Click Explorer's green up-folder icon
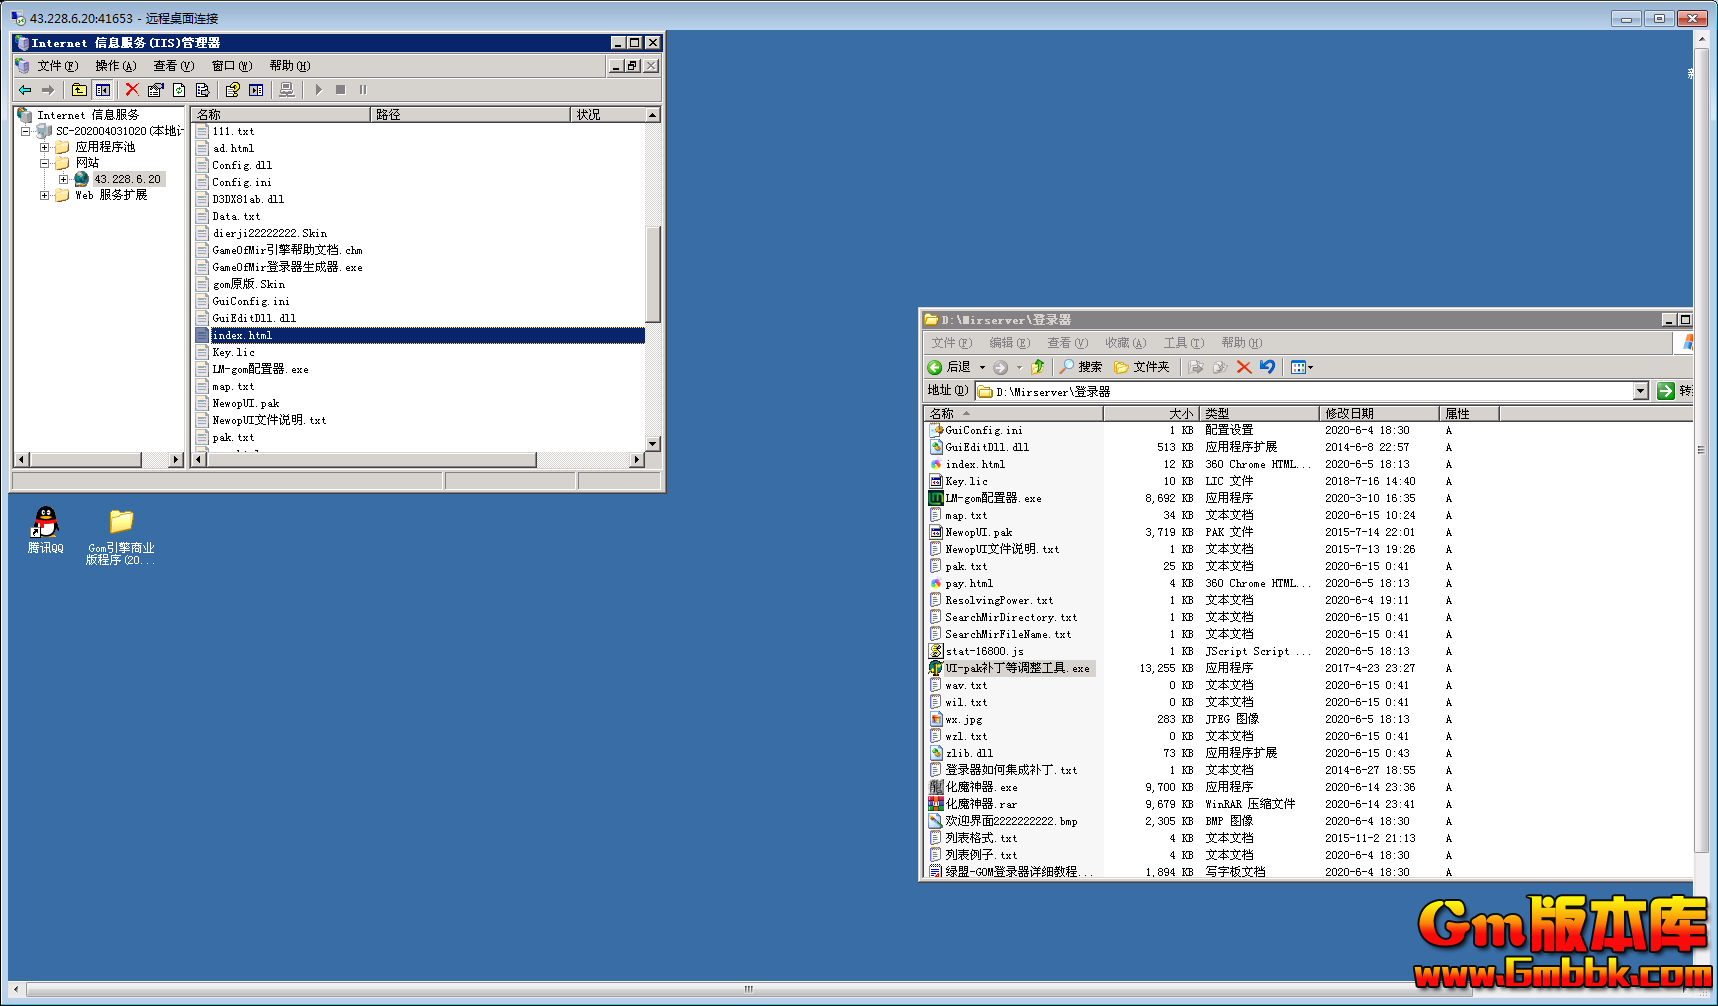The width and height of the screenshot is (1718, 1006). 1038,367
